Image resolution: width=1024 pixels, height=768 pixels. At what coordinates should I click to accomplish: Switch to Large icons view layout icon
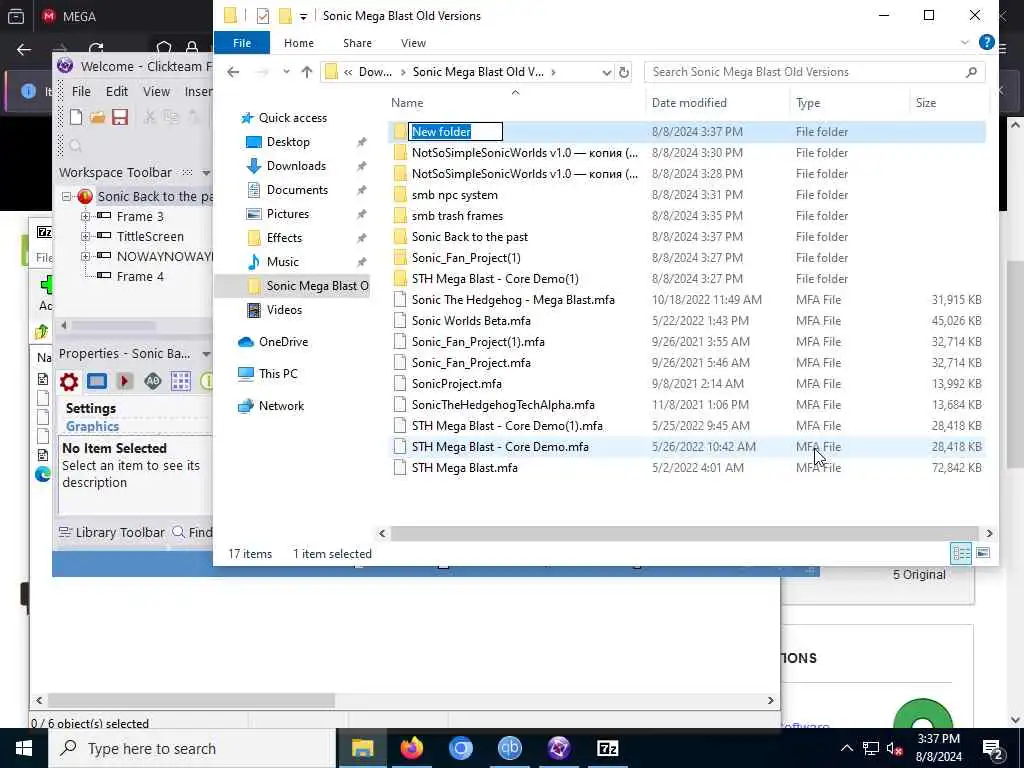pos(983,554)
